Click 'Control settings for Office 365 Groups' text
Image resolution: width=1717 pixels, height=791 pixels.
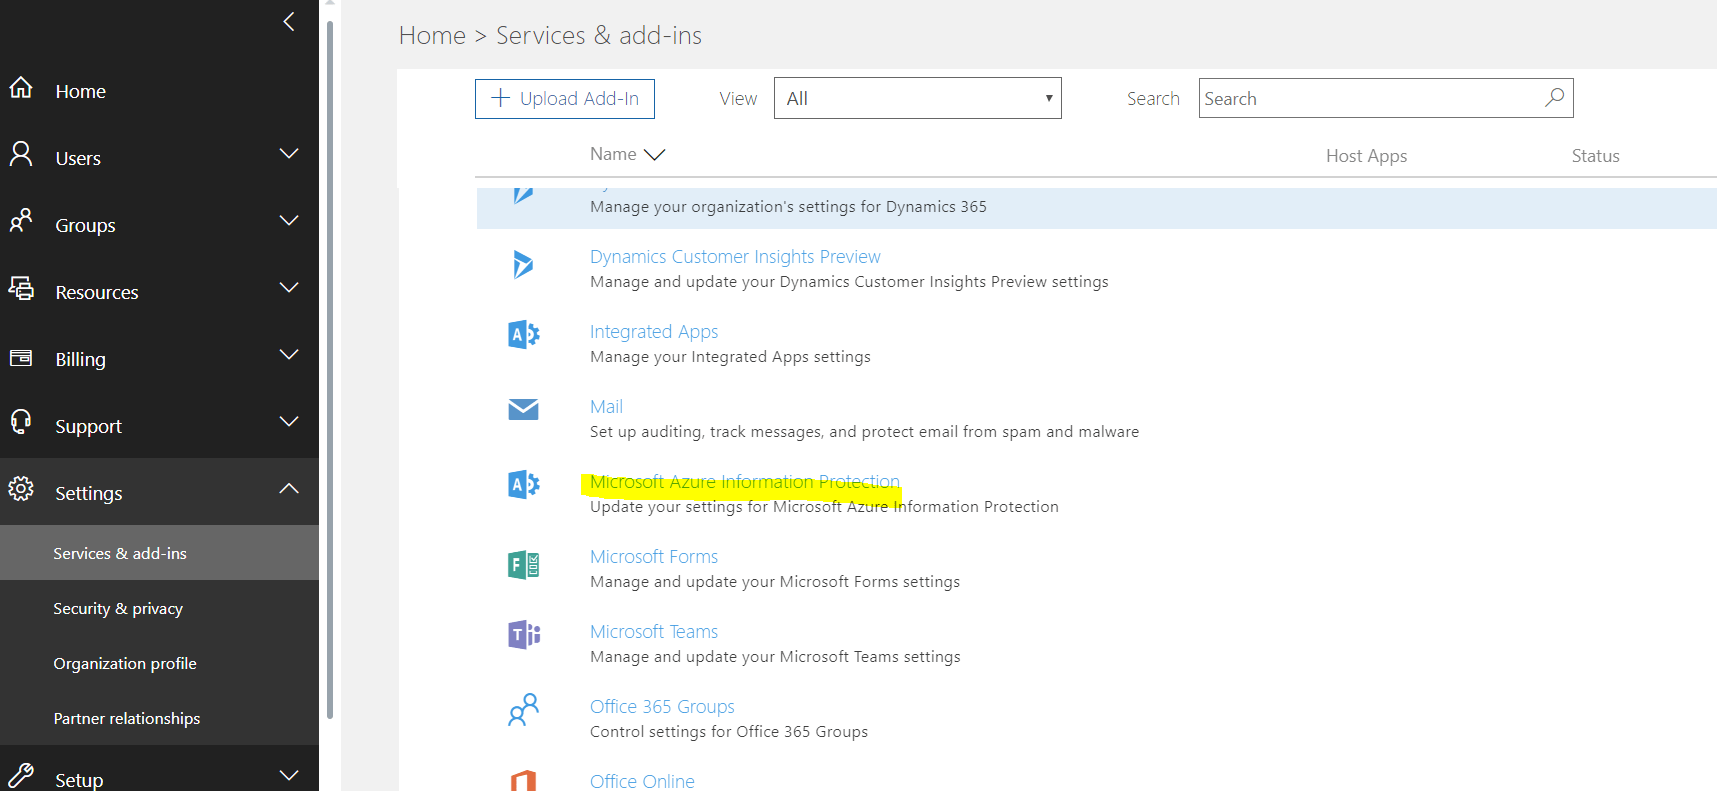(x=729, y=732)
